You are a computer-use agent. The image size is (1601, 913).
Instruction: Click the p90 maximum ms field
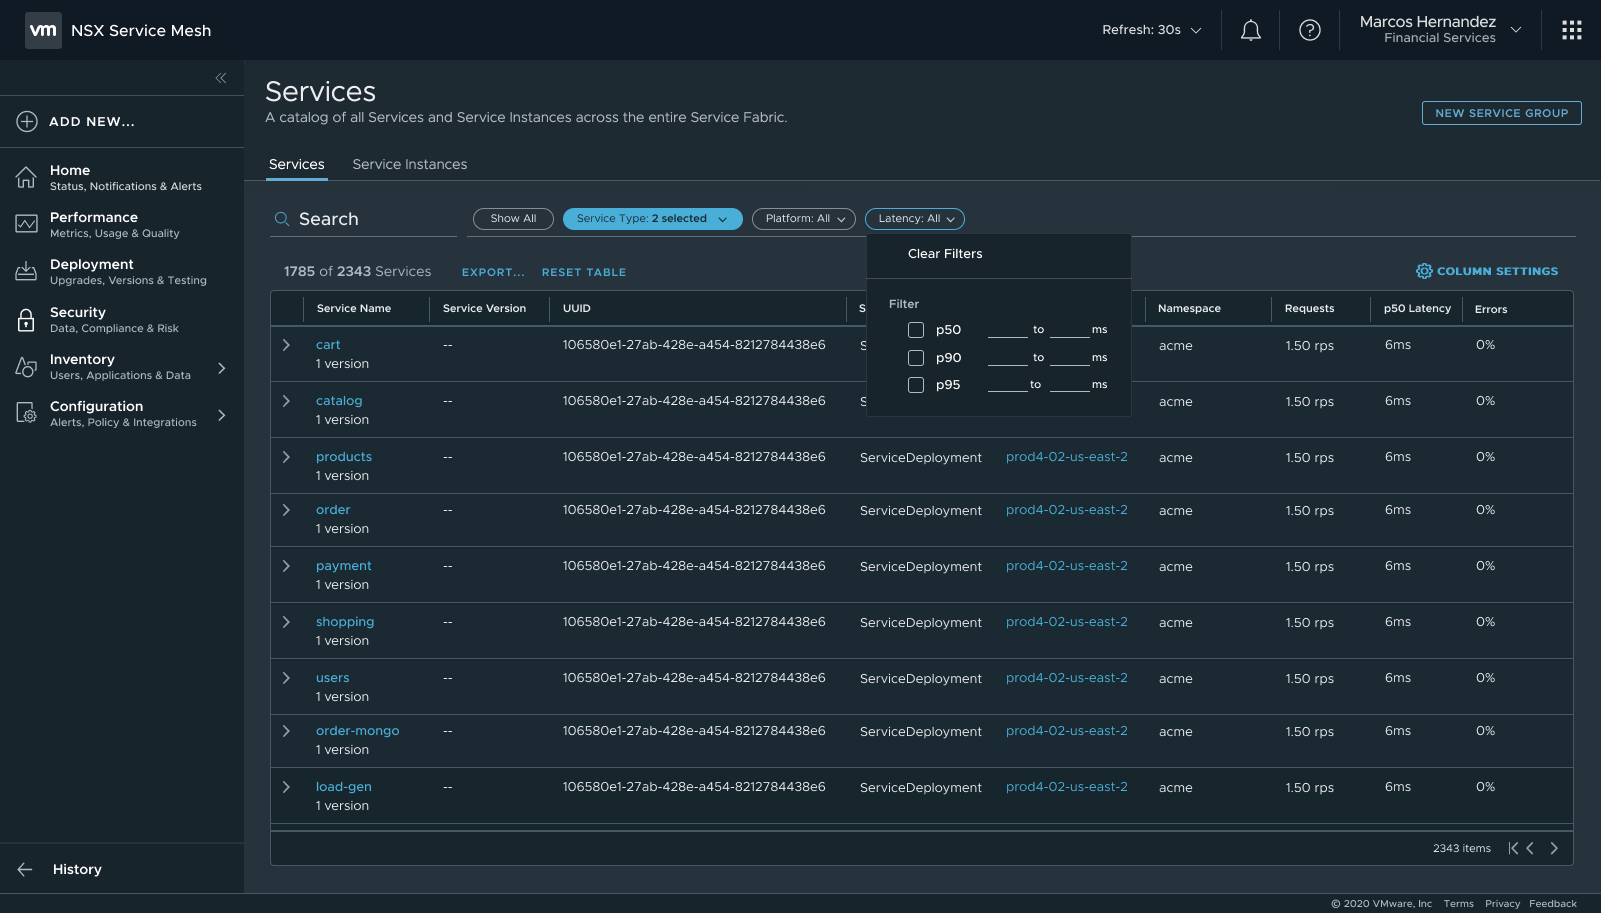1069,358
